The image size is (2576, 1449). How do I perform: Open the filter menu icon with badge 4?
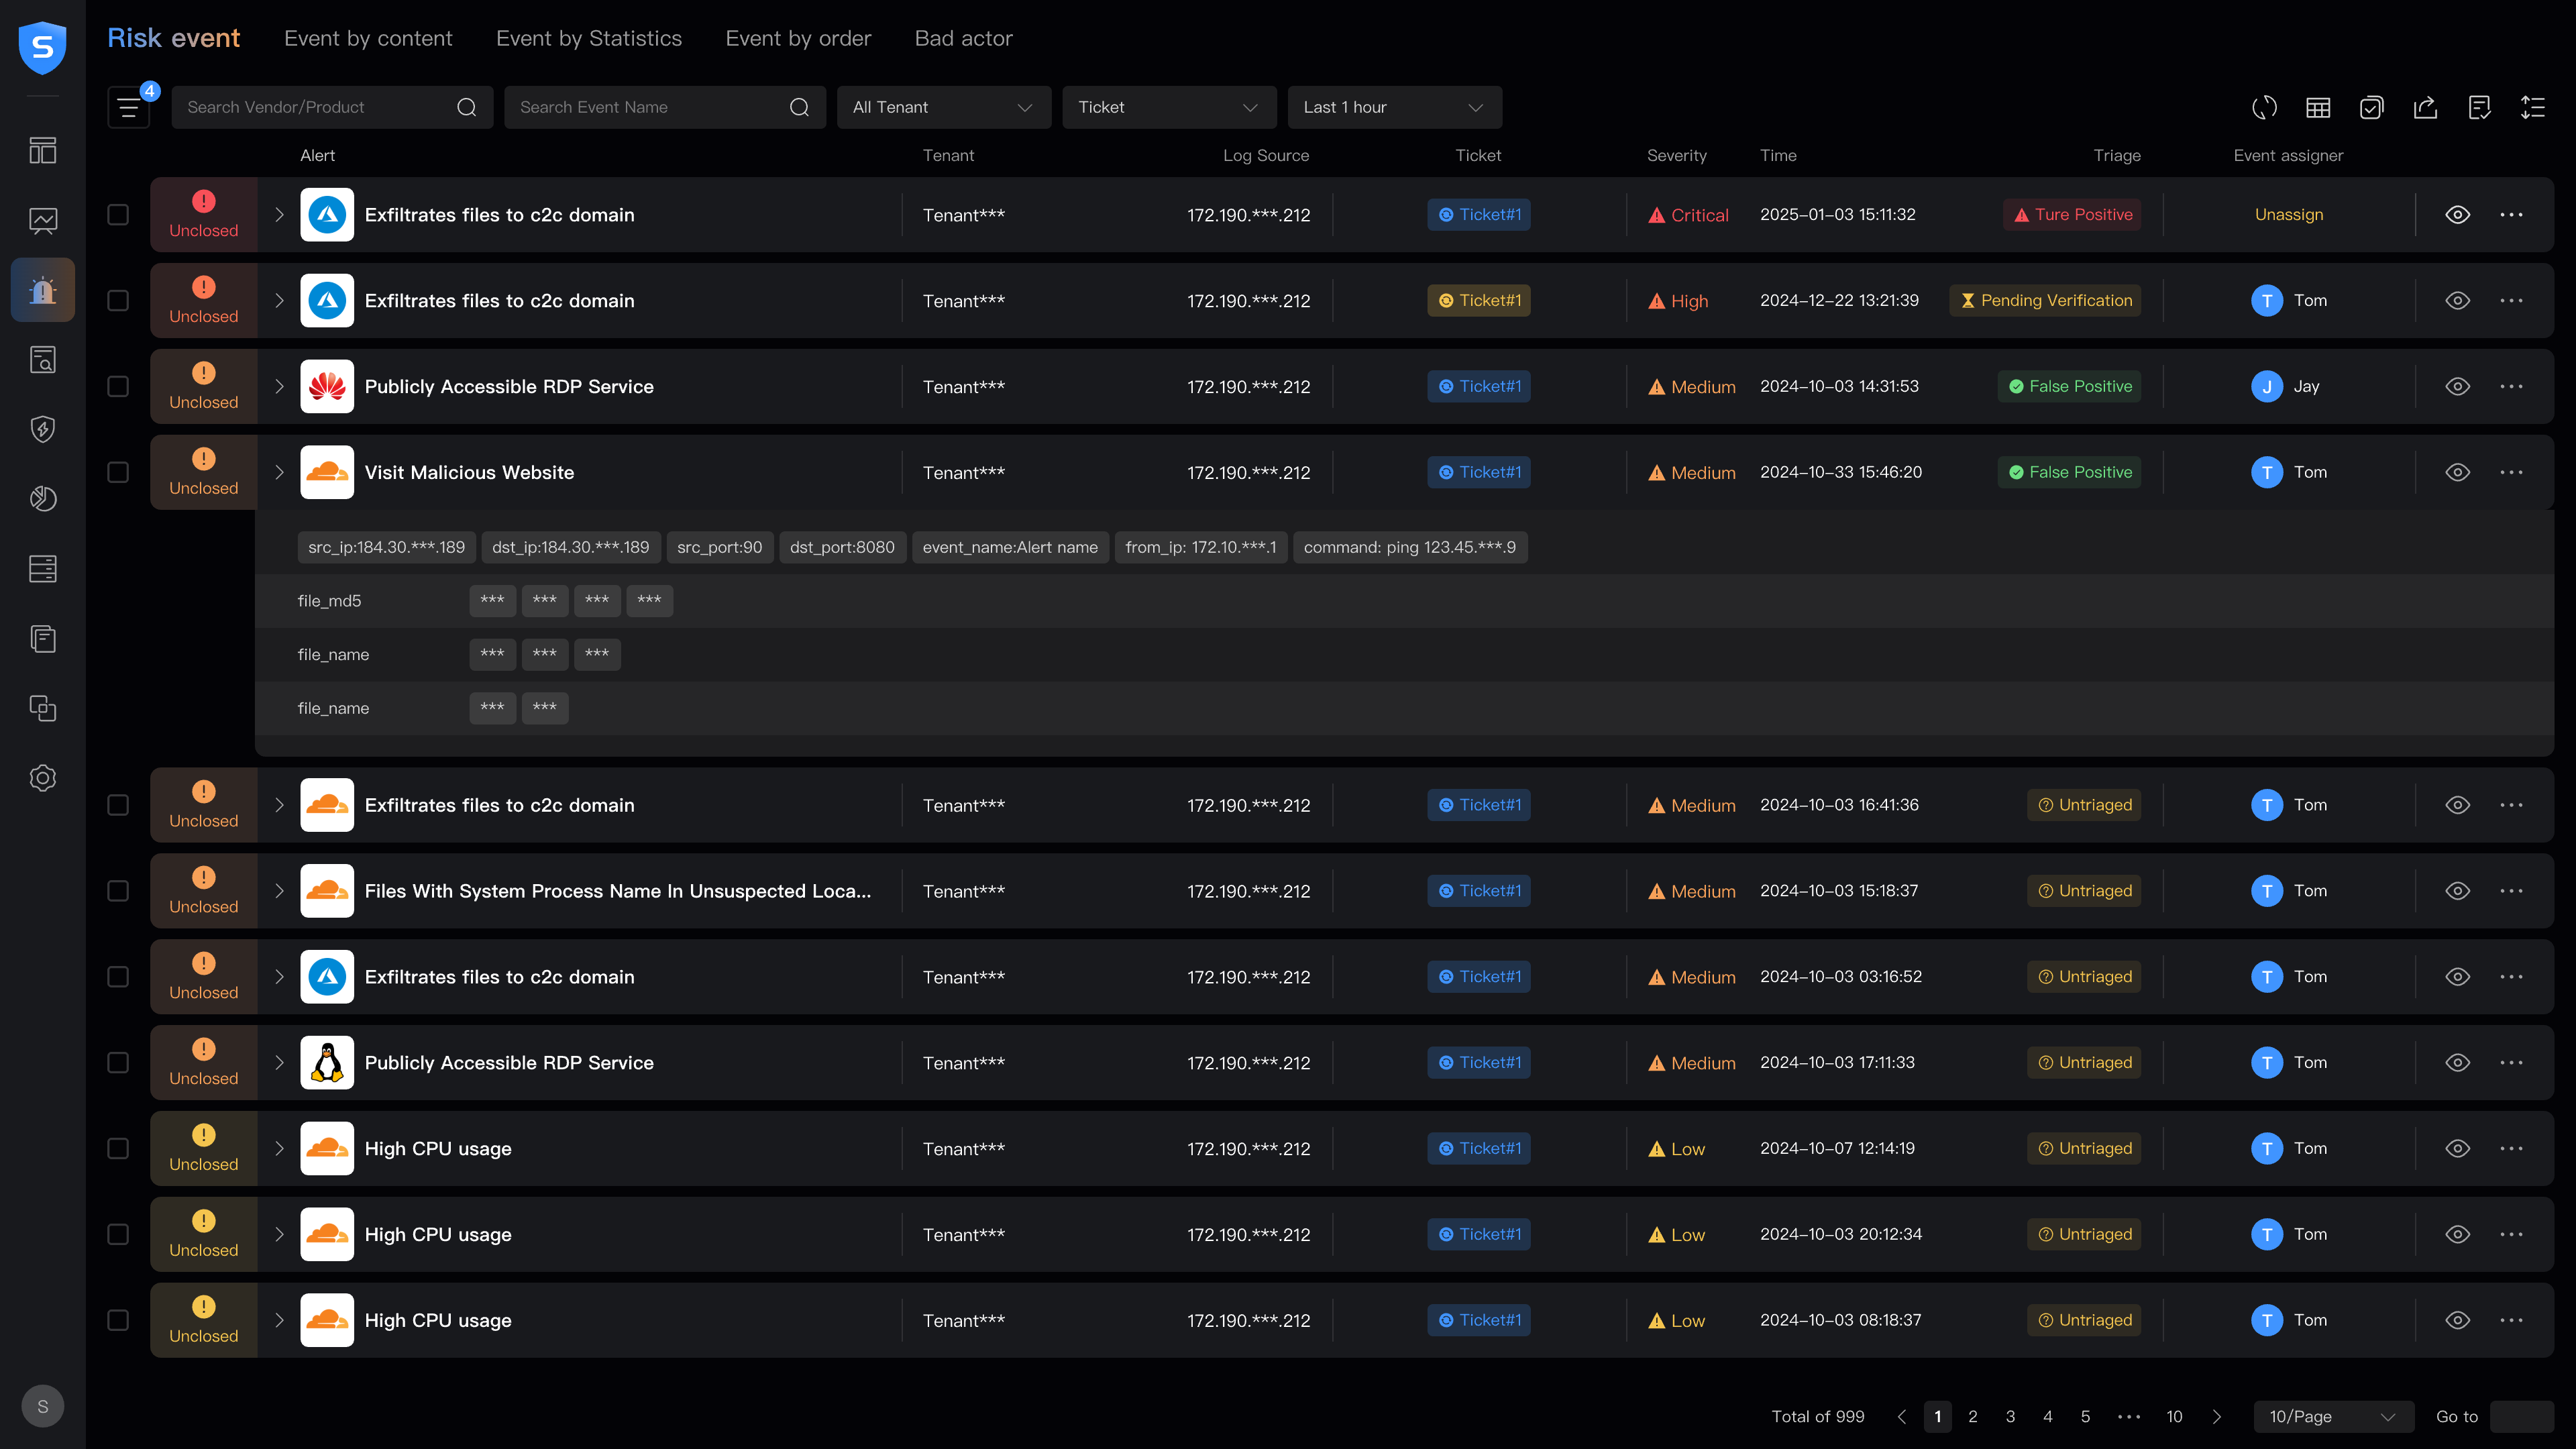(129, 107)
